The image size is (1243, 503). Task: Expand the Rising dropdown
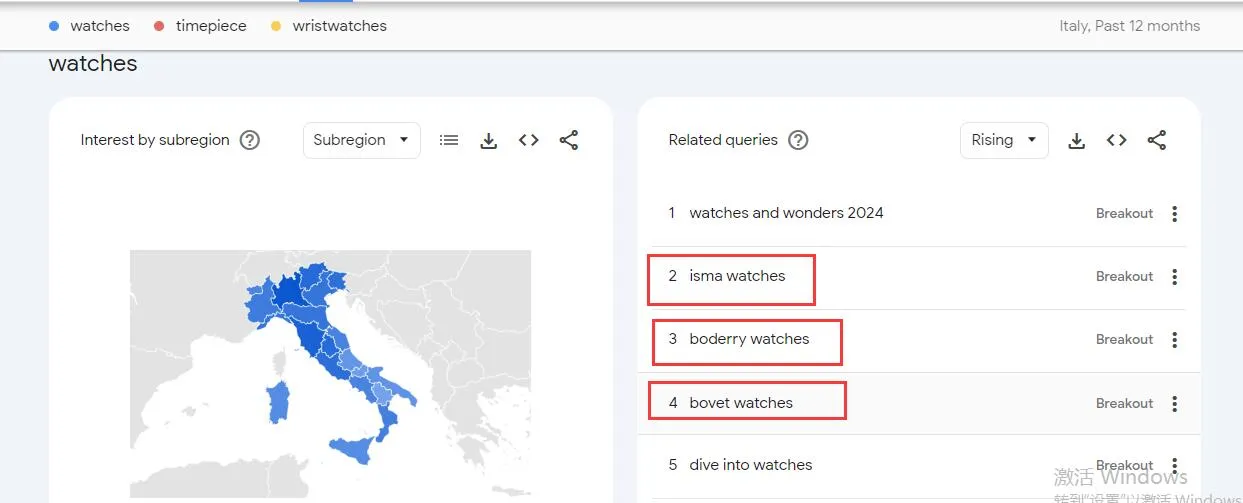1003,140
